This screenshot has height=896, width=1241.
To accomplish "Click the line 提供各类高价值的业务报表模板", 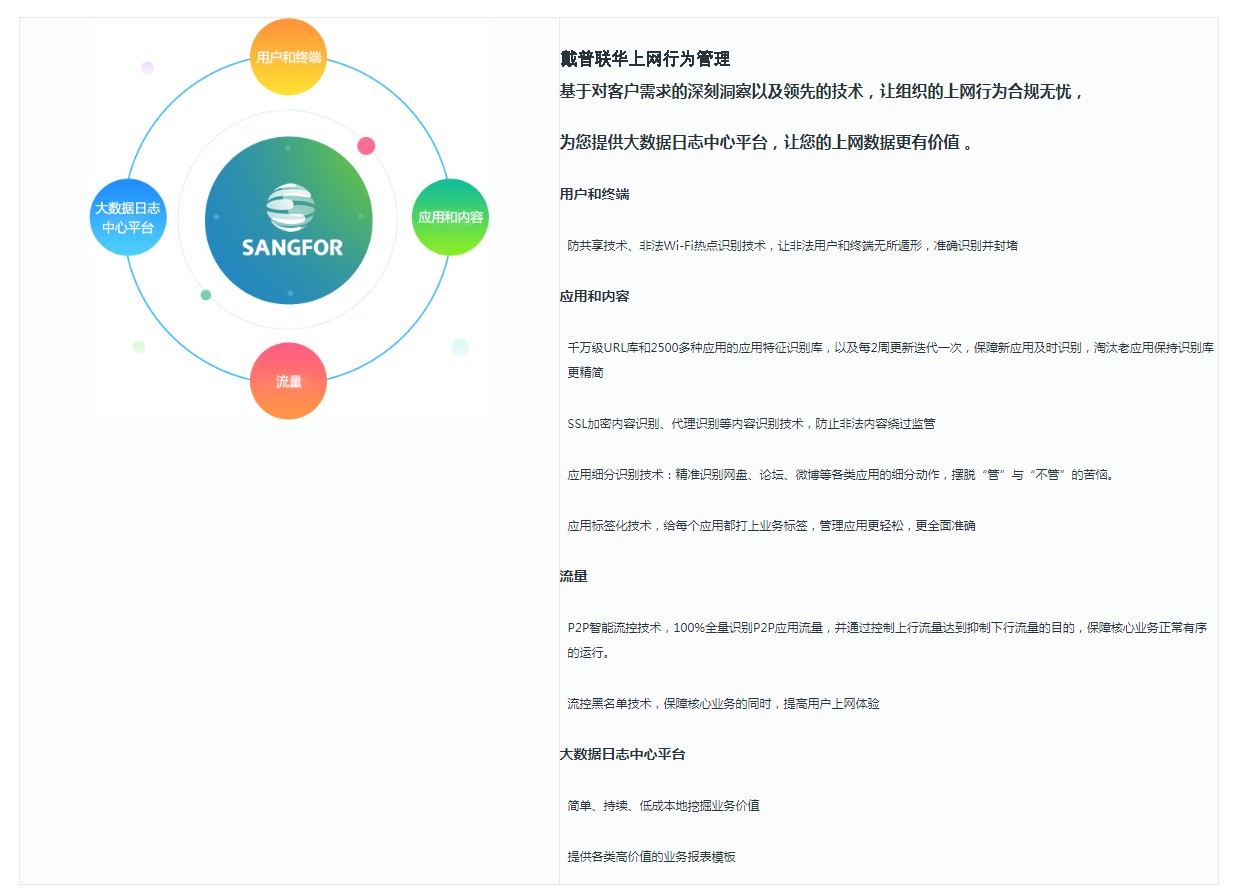I will tap(651, 856).
